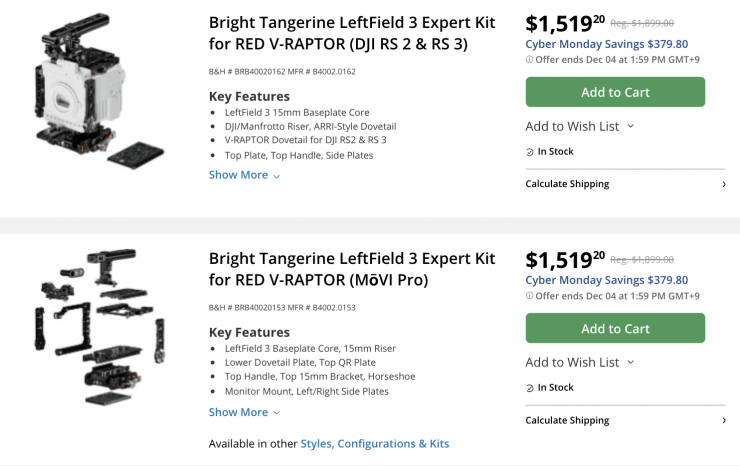Click the offer info icon on first product

(x=529, y=60)
